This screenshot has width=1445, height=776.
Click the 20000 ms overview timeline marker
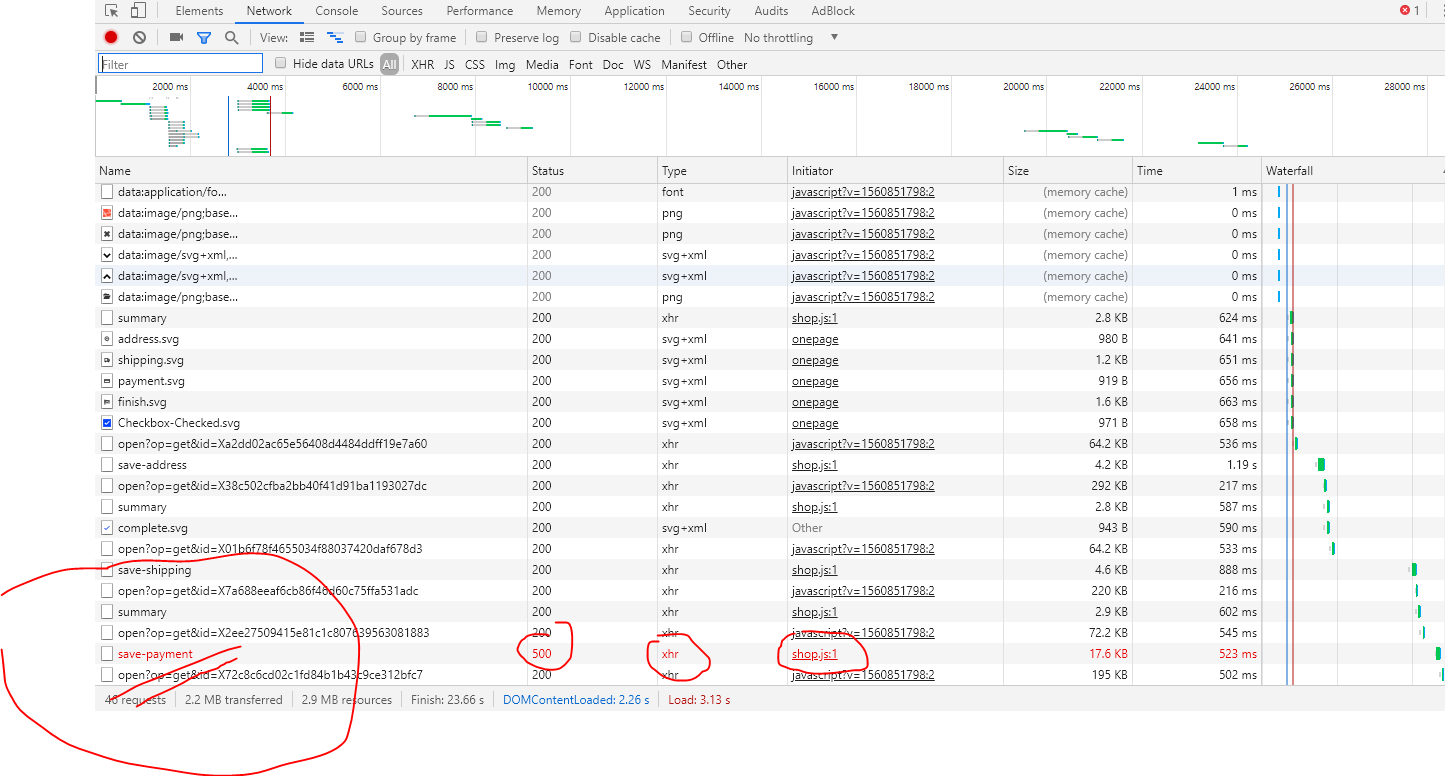pyautogui.click(x=1023, y=87)
